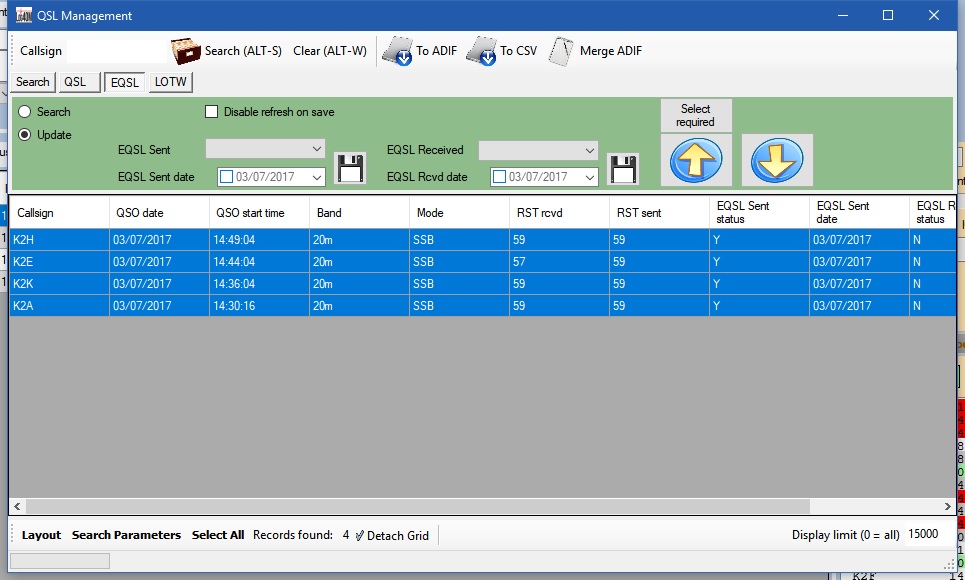Screen dimensions: 965x580
Task: Sort by QSO start time column header
Action: coord(259,212)
